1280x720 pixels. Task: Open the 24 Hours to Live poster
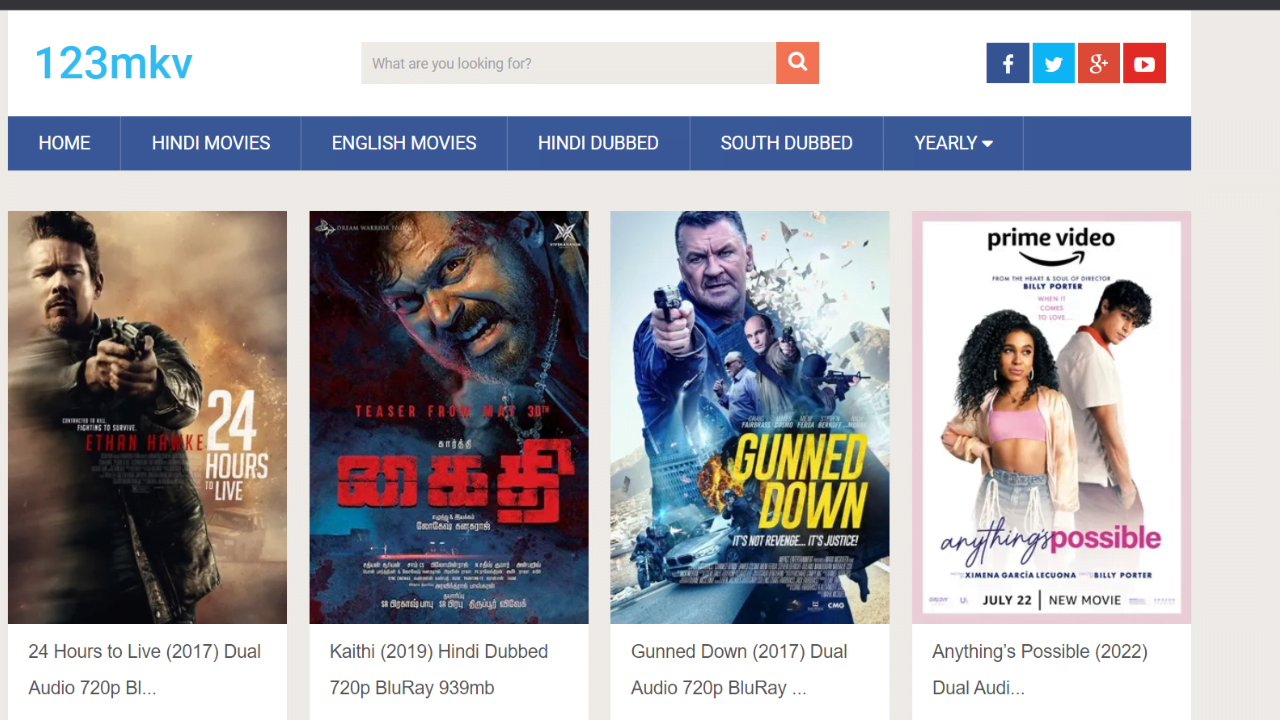[147, 417]
